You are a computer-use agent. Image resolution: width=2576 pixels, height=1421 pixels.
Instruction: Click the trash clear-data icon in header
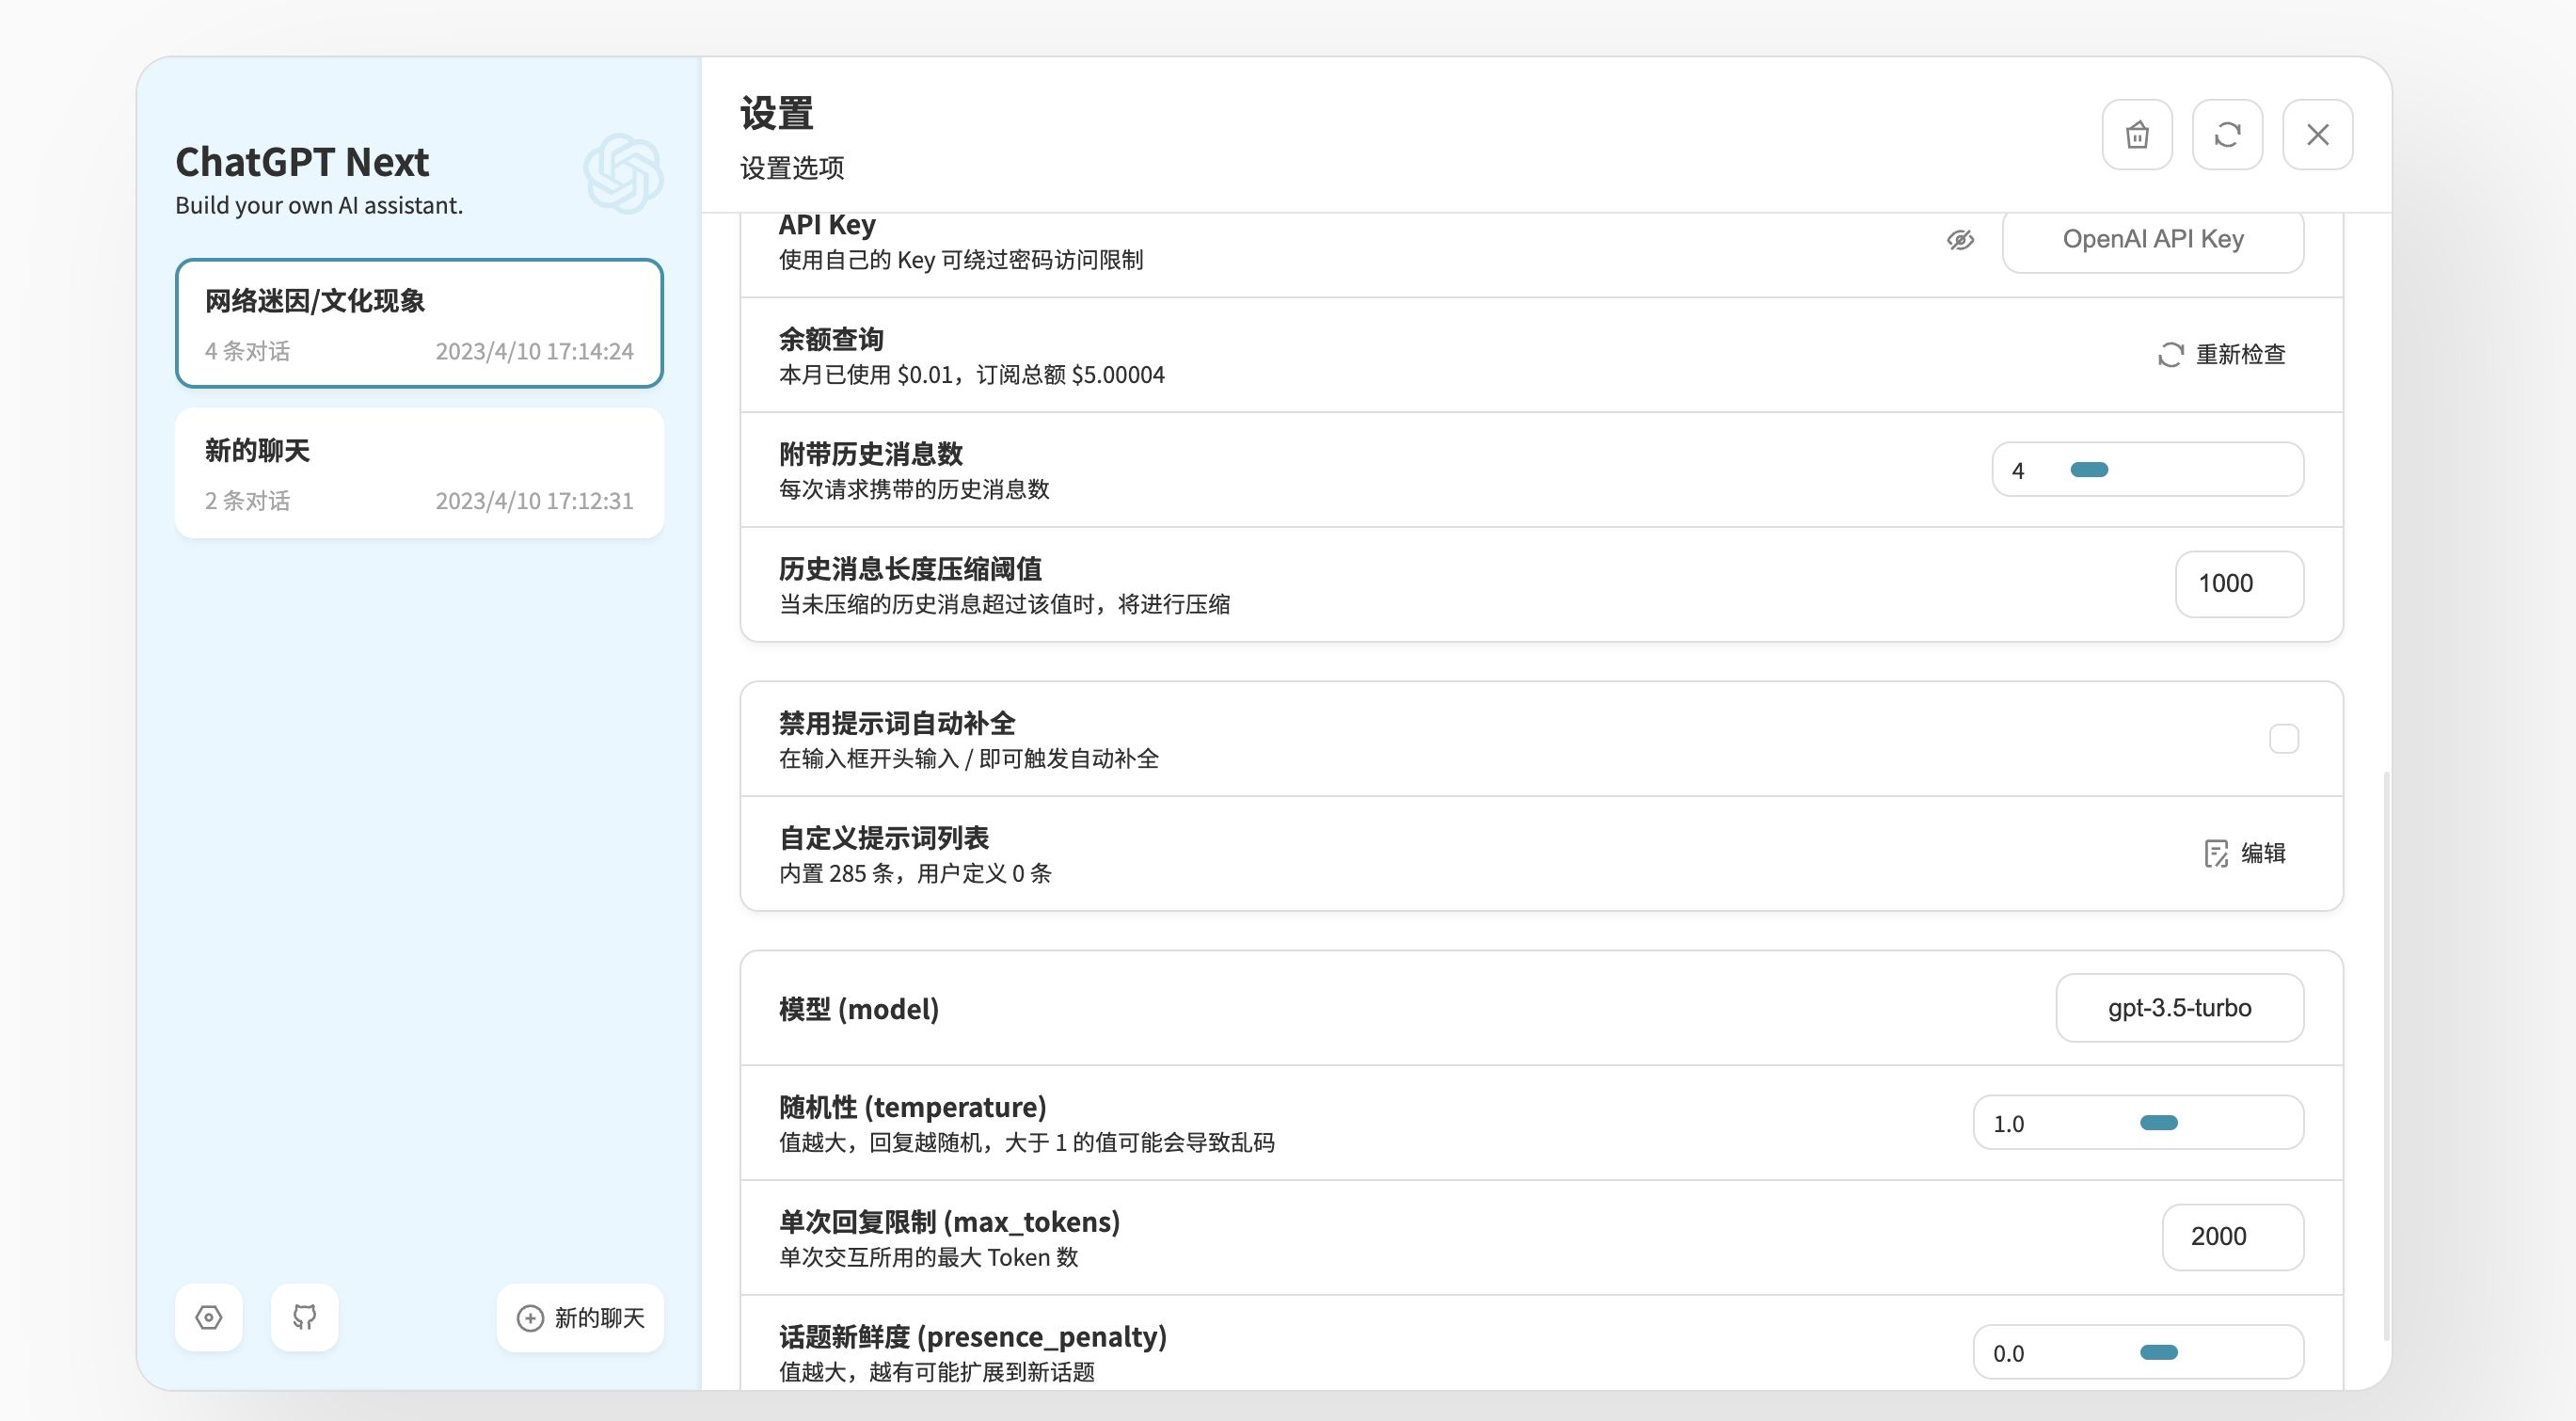pyautogui.click(x=2136, y=134)
